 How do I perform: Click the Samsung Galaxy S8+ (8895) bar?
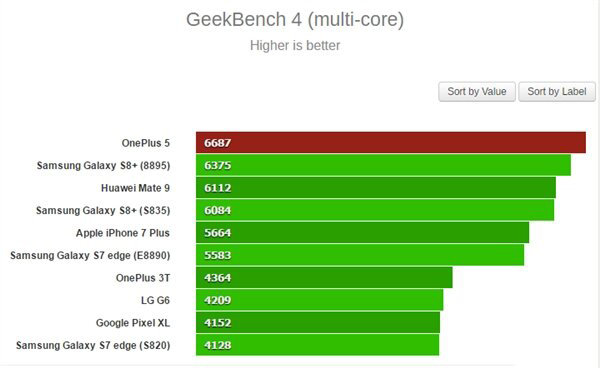(x=383, y=165)
